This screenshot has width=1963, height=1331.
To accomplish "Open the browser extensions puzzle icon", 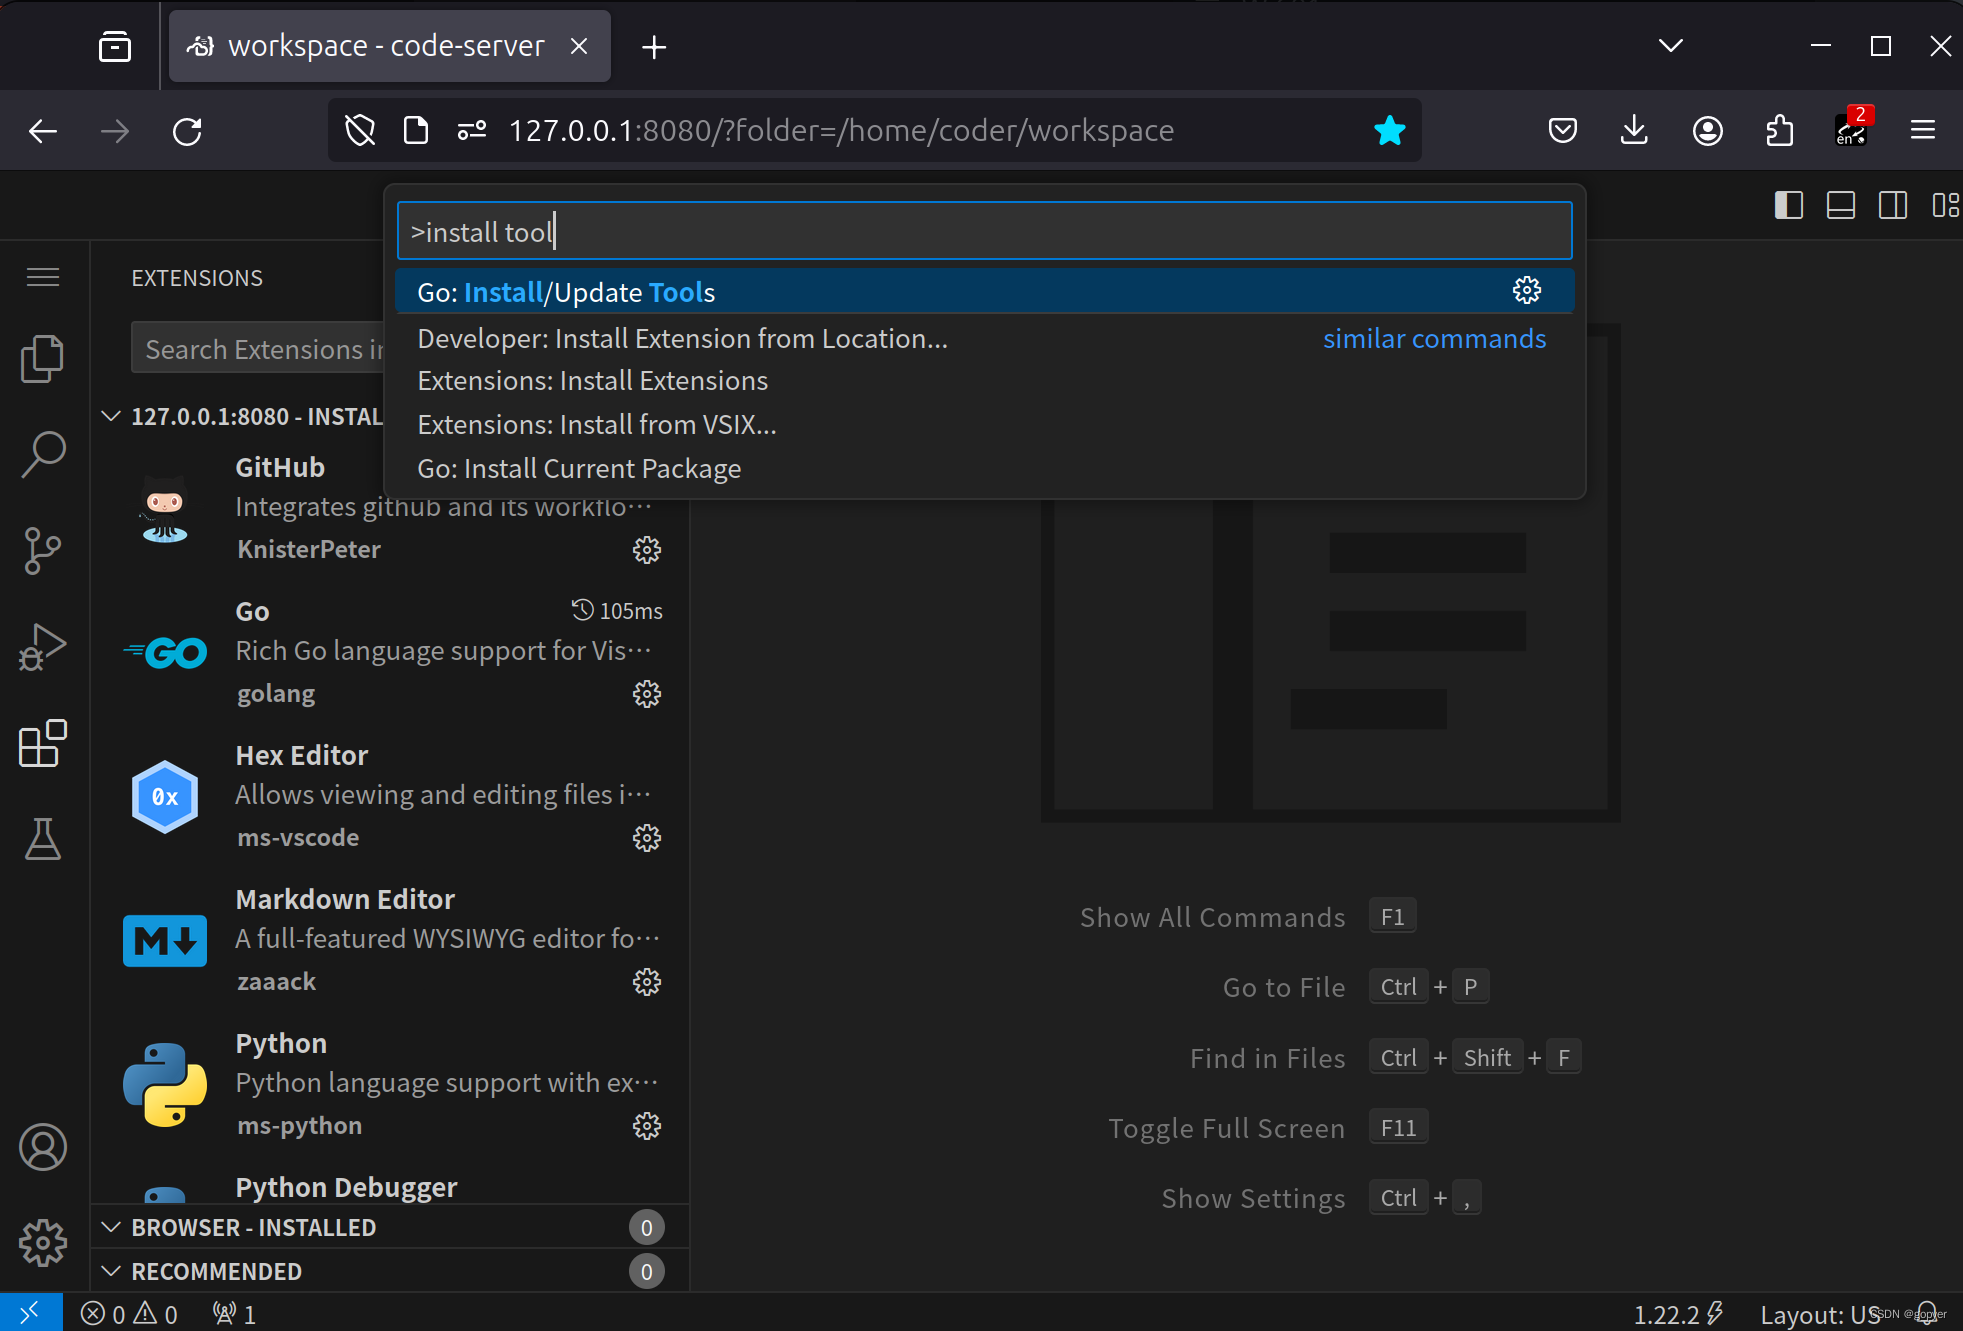I will point(1779,130).
